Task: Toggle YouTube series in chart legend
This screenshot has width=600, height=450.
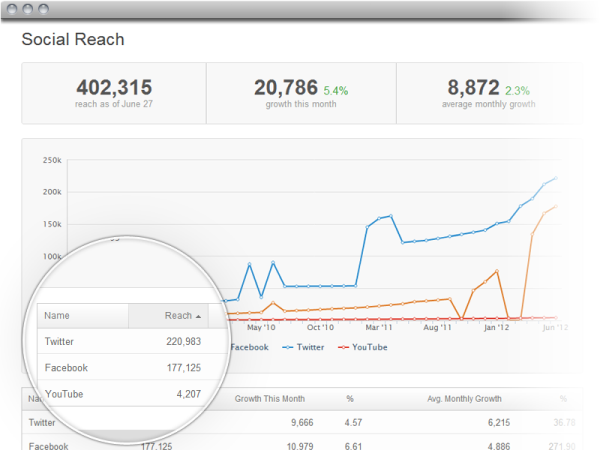Action: [363, 347]
